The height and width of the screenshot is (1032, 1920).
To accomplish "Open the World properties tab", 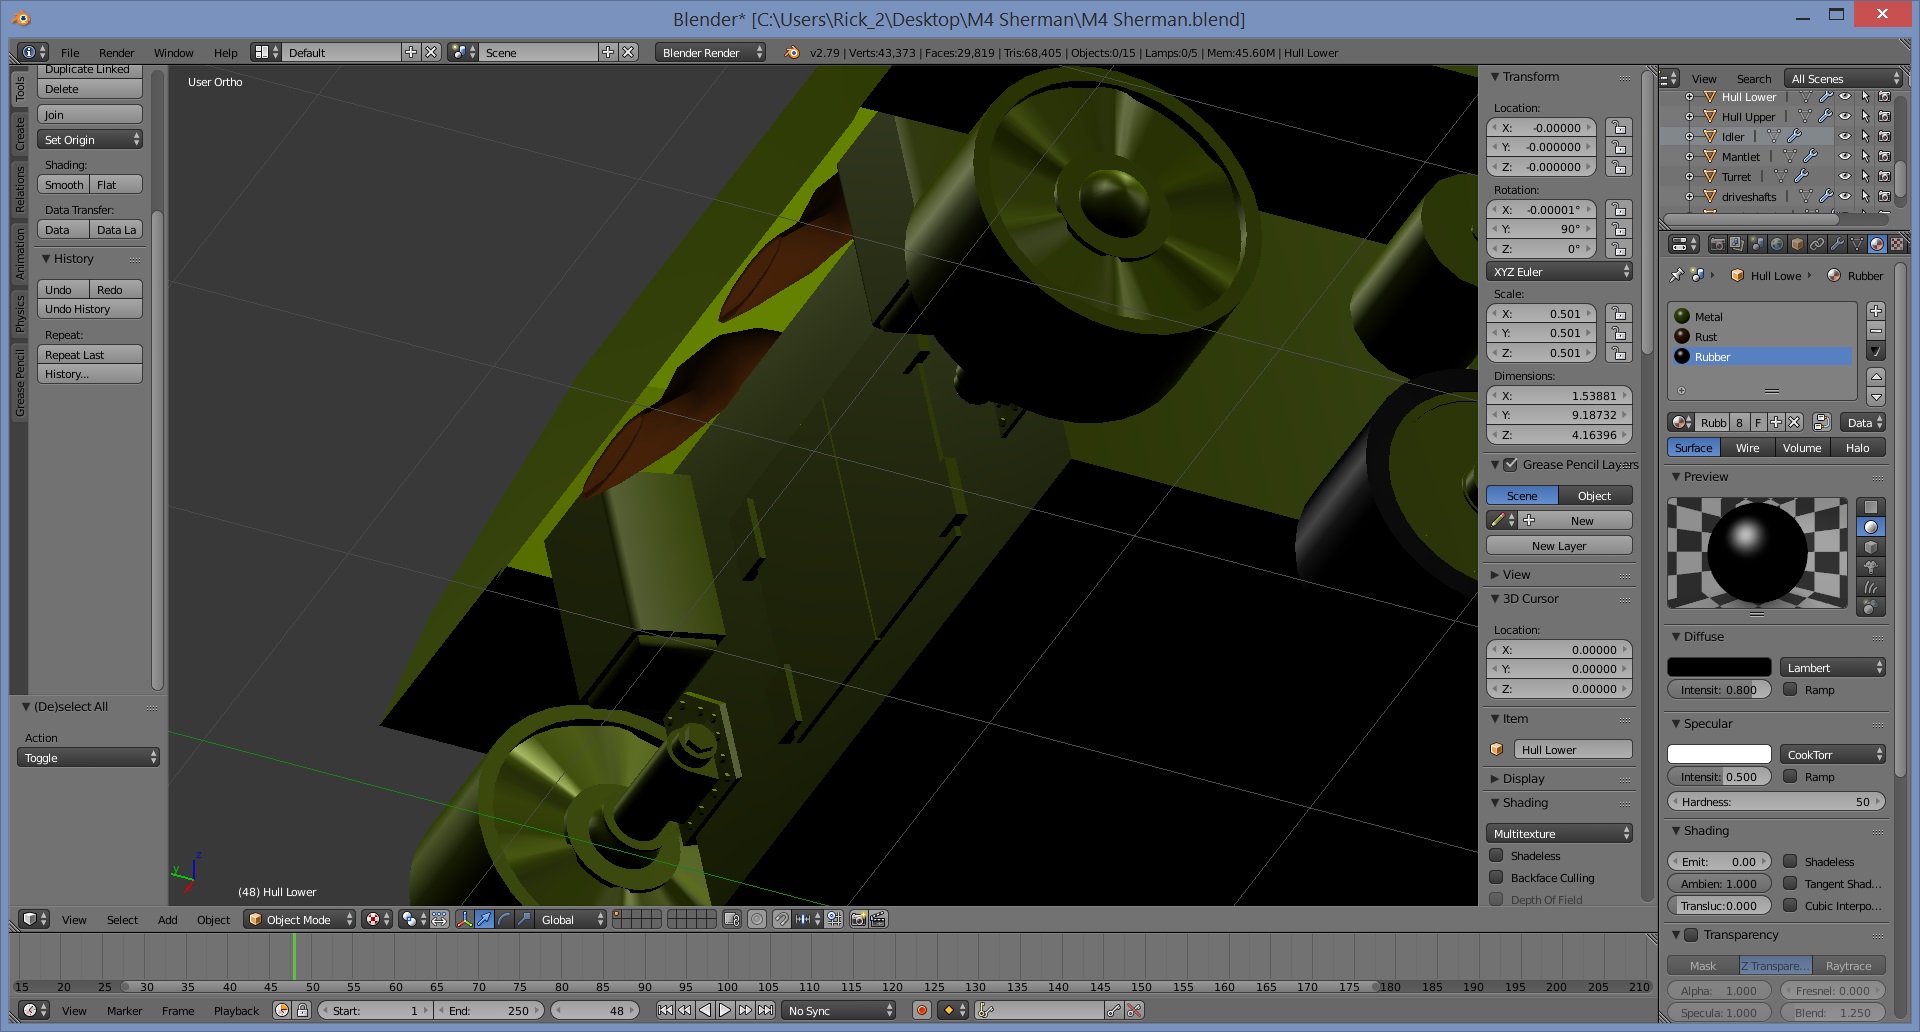I will click(1777, 244).
